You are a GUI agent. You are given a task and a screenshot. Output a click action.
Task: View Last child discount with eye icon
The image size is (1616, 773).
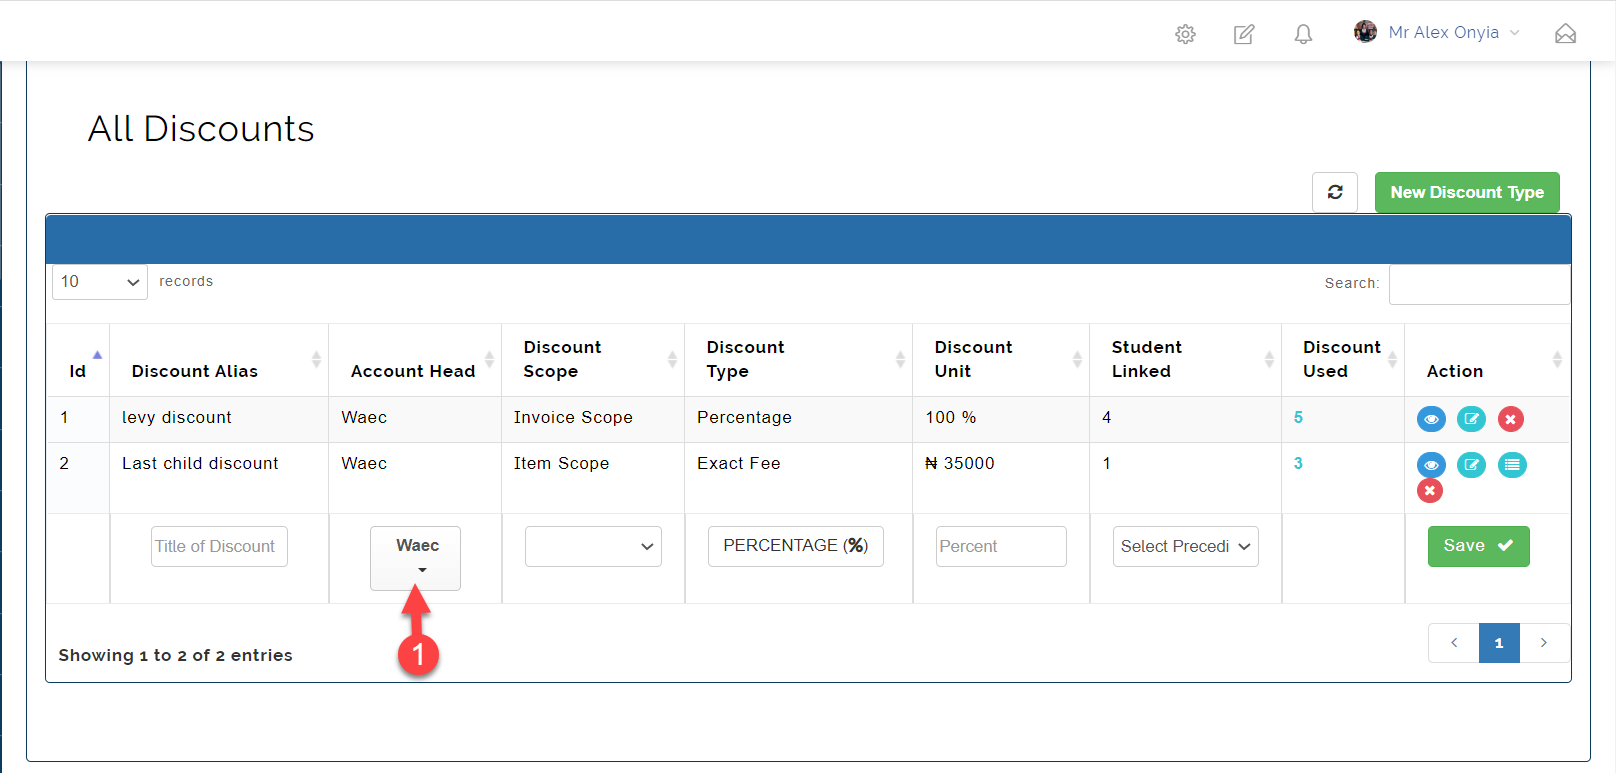pyautogui.click(x=1431, y=465)
